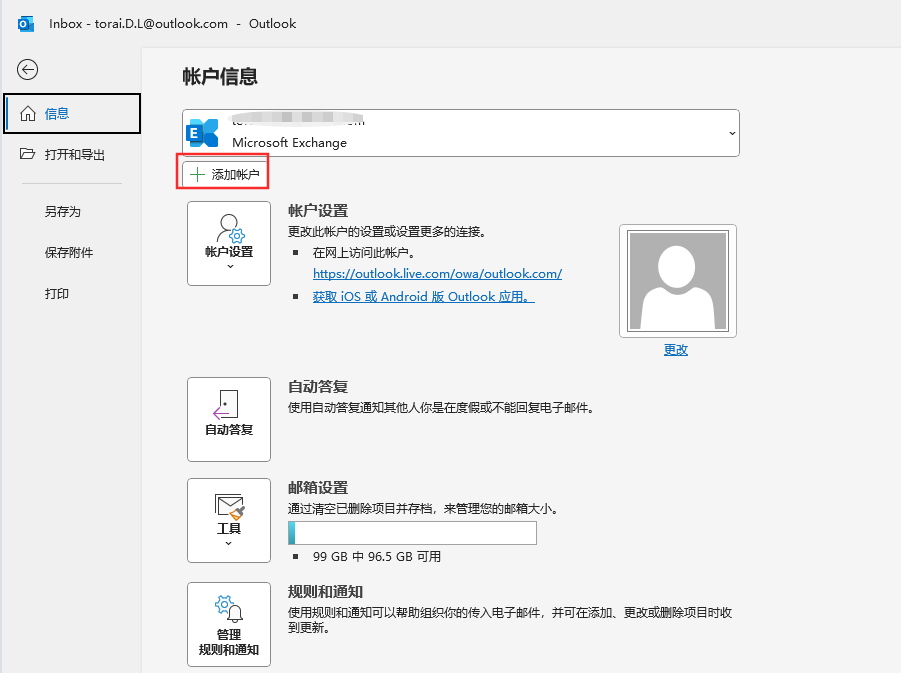This screenshot has height=673, width=901.
Task: Open the 打开和导出 menu item
Action: (x=63, y=155)
